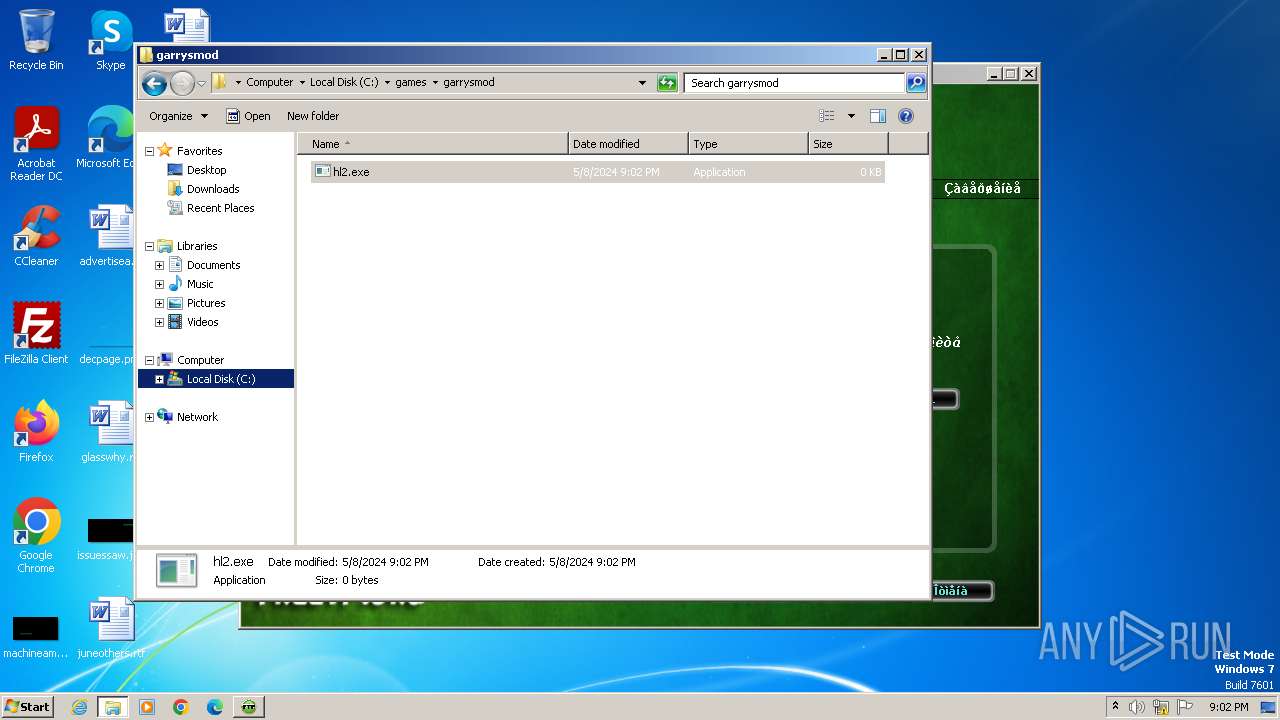Sort by the Name column header

point(433,144)
